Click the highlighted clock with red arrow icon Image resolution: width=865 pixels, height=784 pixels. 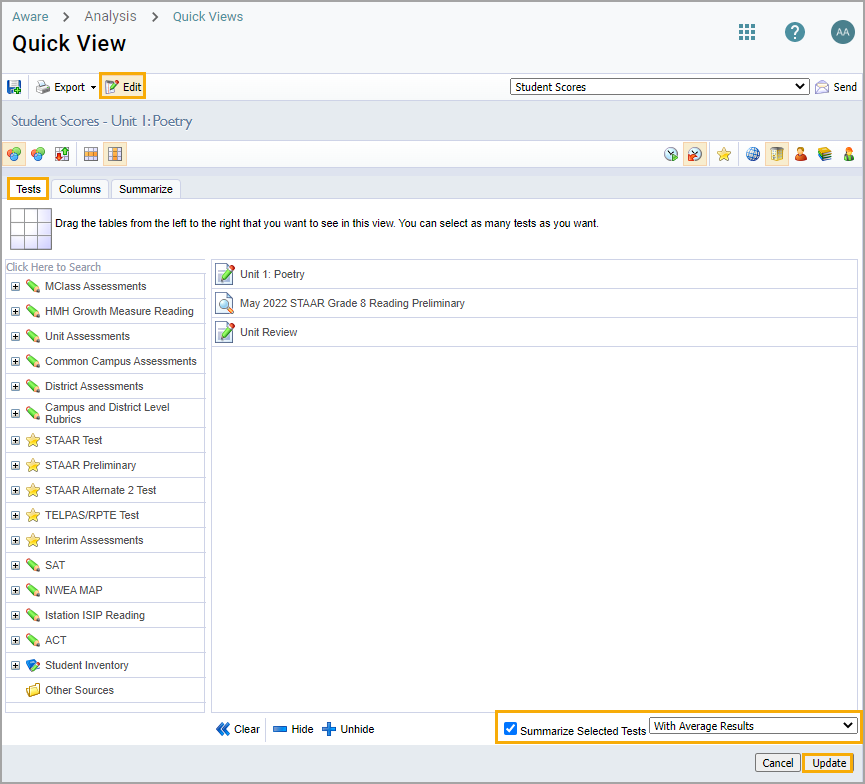pos(695,154)
